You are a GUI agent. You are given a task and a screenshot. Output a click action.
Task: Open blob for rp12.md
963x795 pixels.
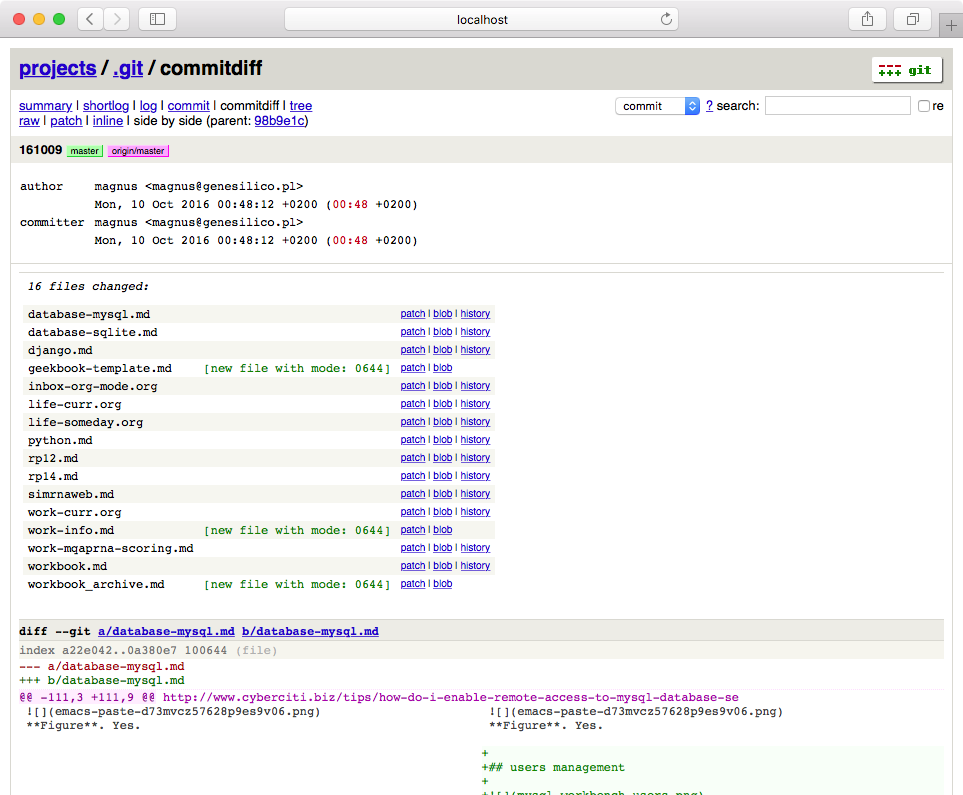point(442,458)
